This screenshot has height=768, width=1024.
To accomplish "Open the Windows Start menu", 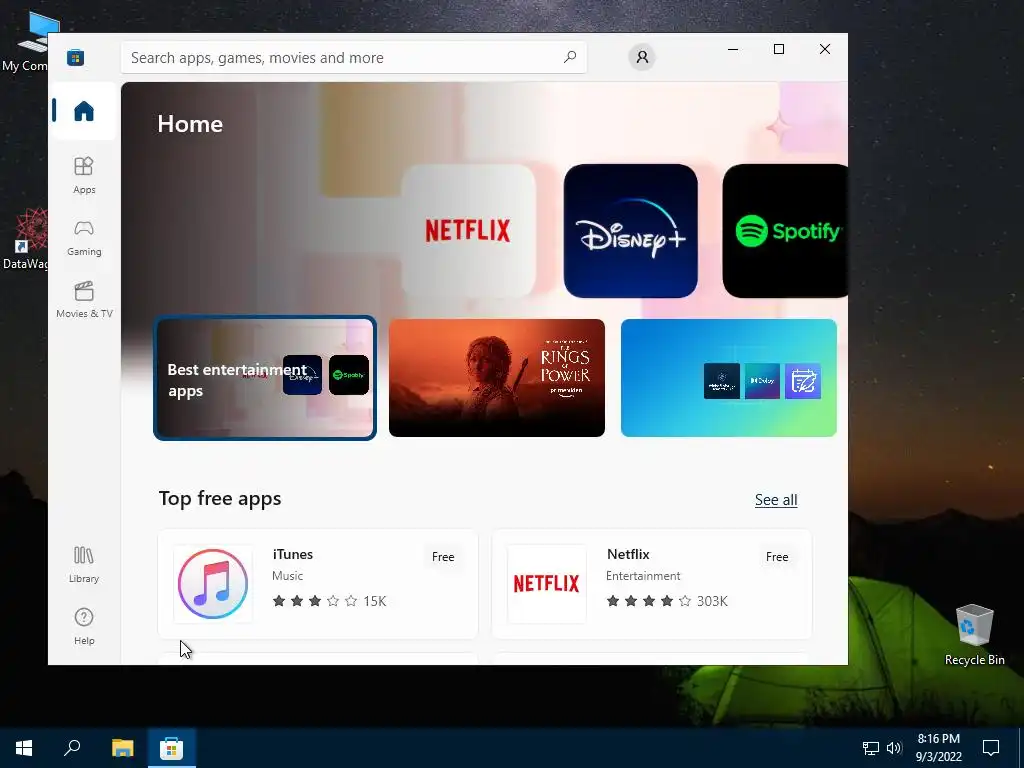I will coord(24,748).
